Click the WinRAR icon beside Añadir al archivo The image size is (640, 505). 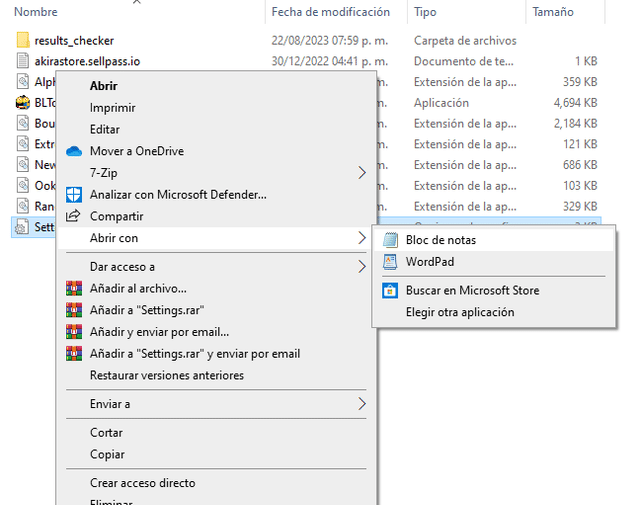74,288
